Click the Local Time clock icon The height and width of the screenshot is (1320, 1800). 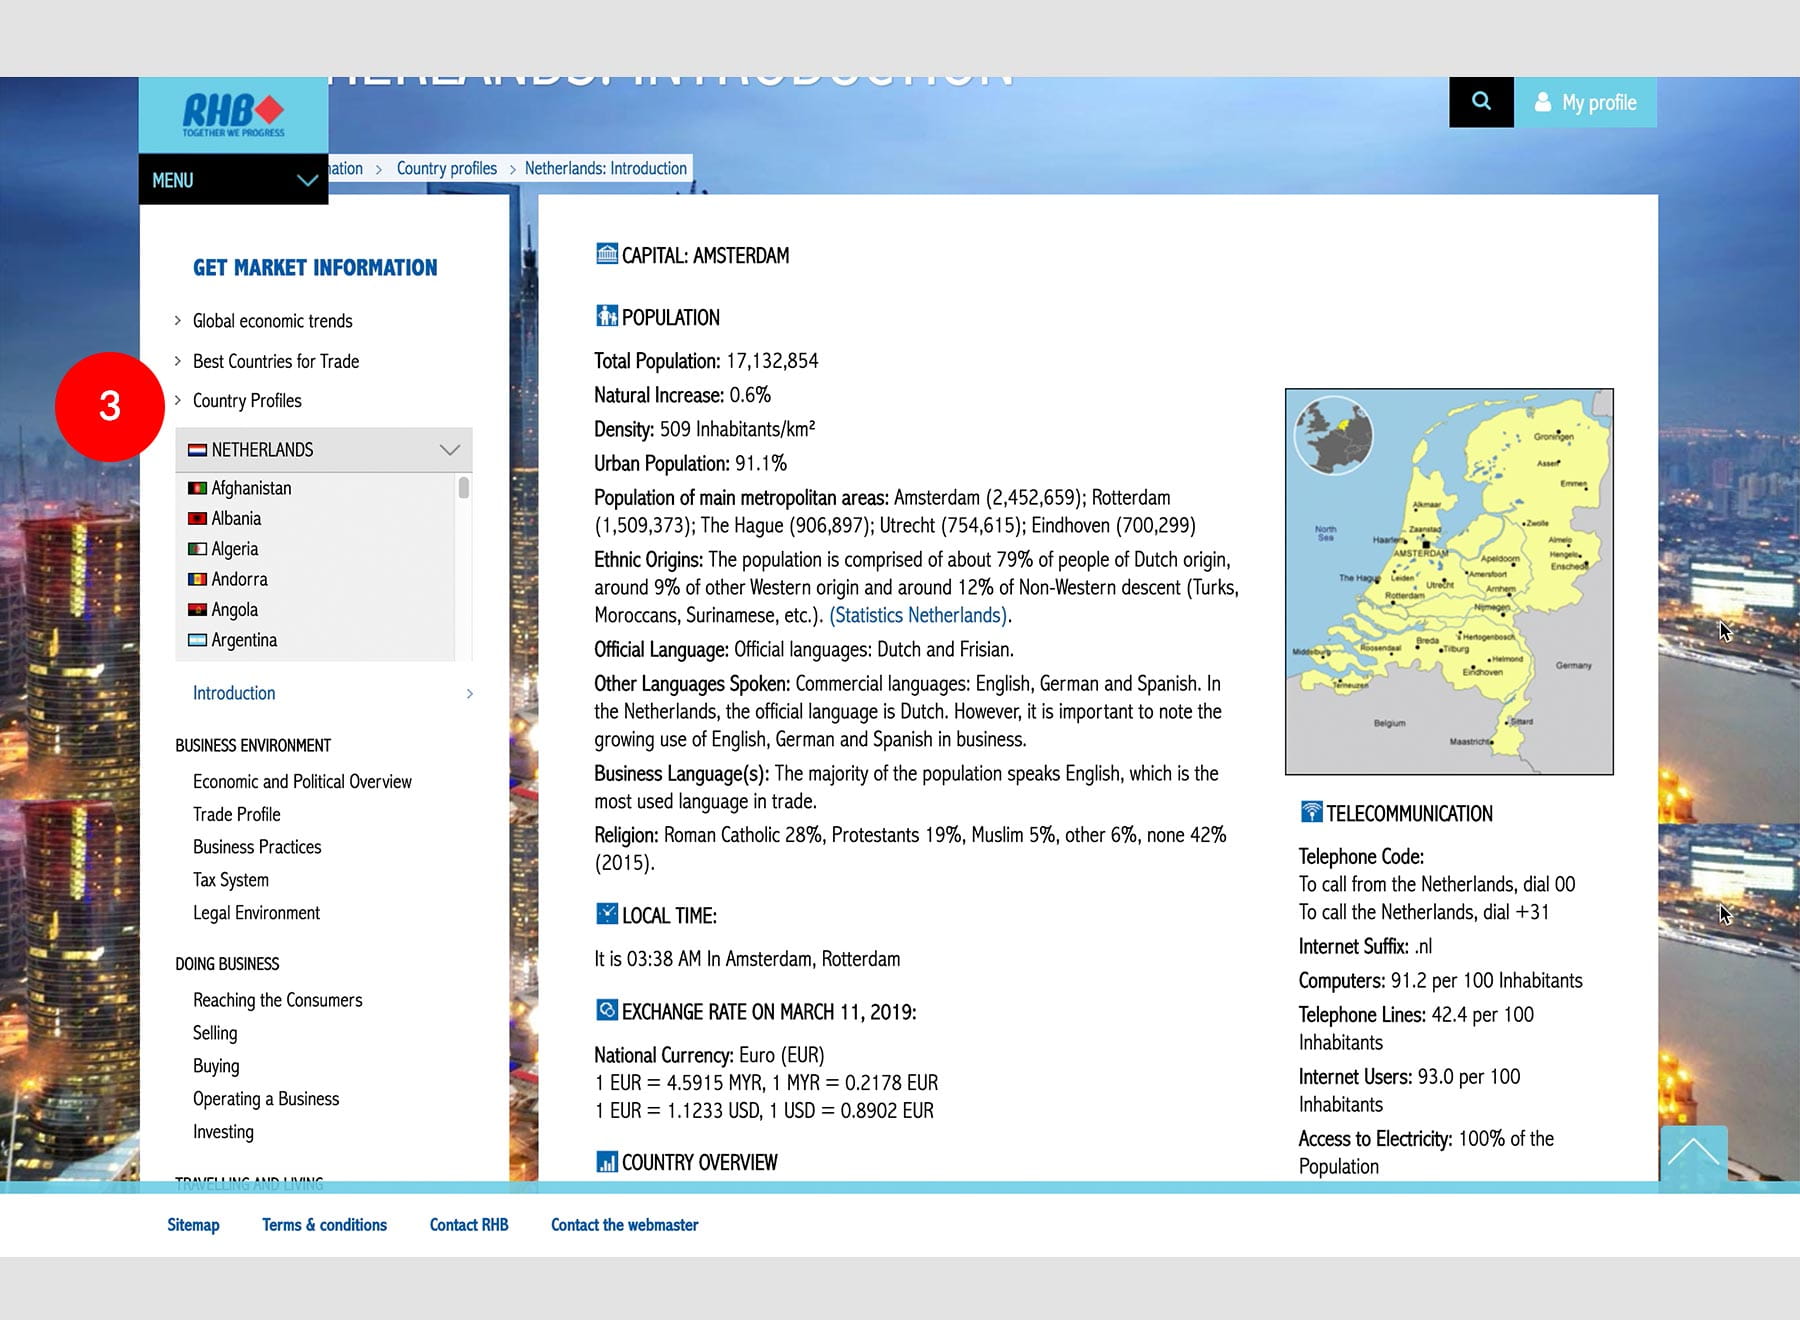(x=606, y=914)
